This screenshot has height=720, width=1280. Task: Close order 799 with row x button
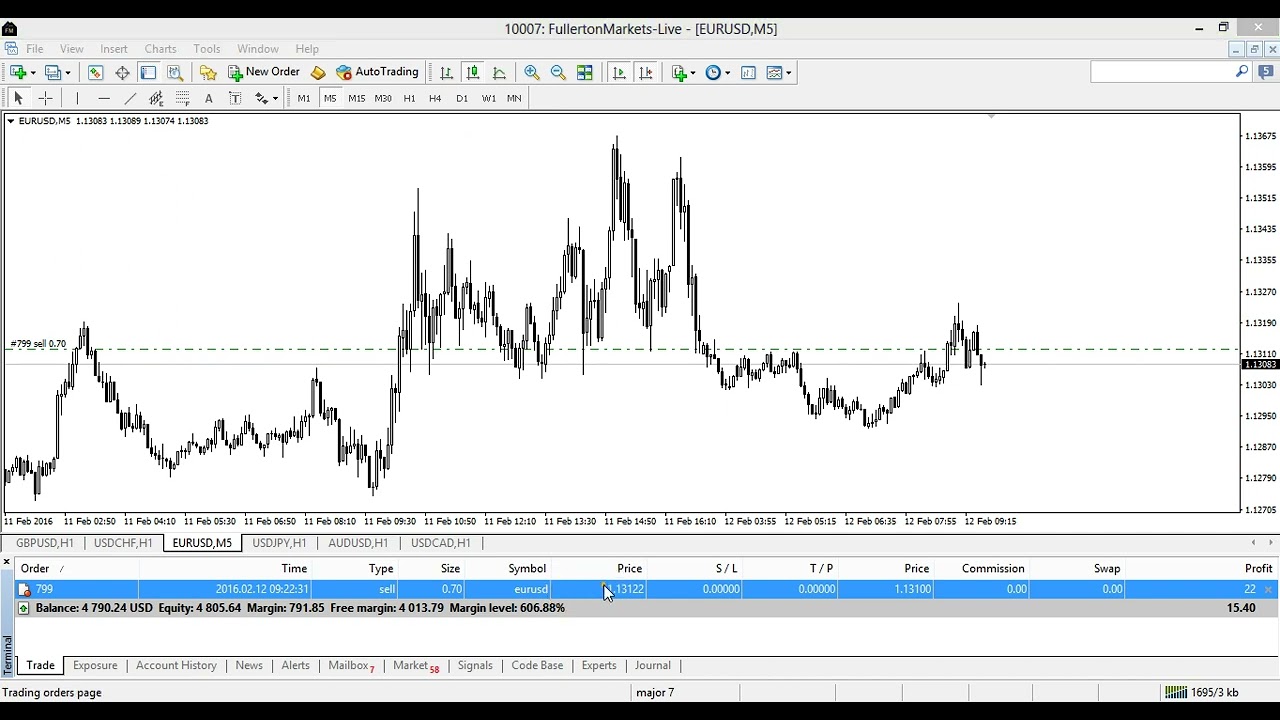coord(1268,589)
